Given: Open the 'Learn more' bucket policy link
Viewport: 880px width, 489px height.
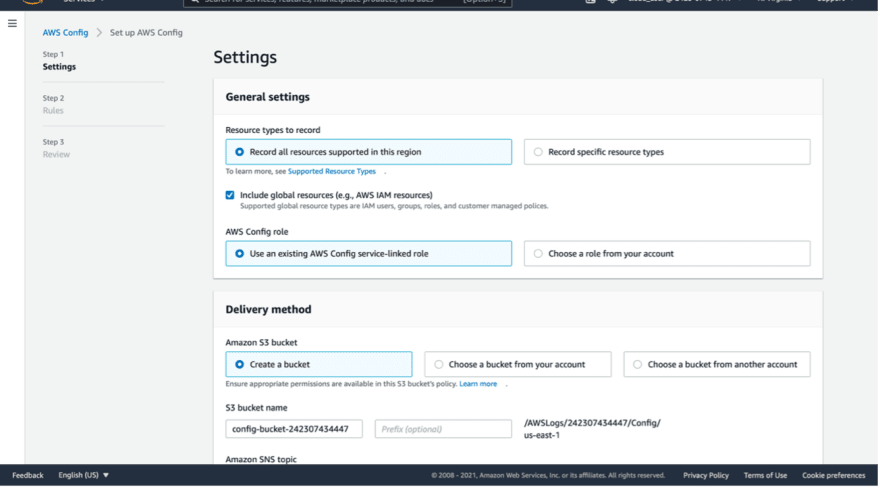Looking at the screenshot, I should point(478,384).
